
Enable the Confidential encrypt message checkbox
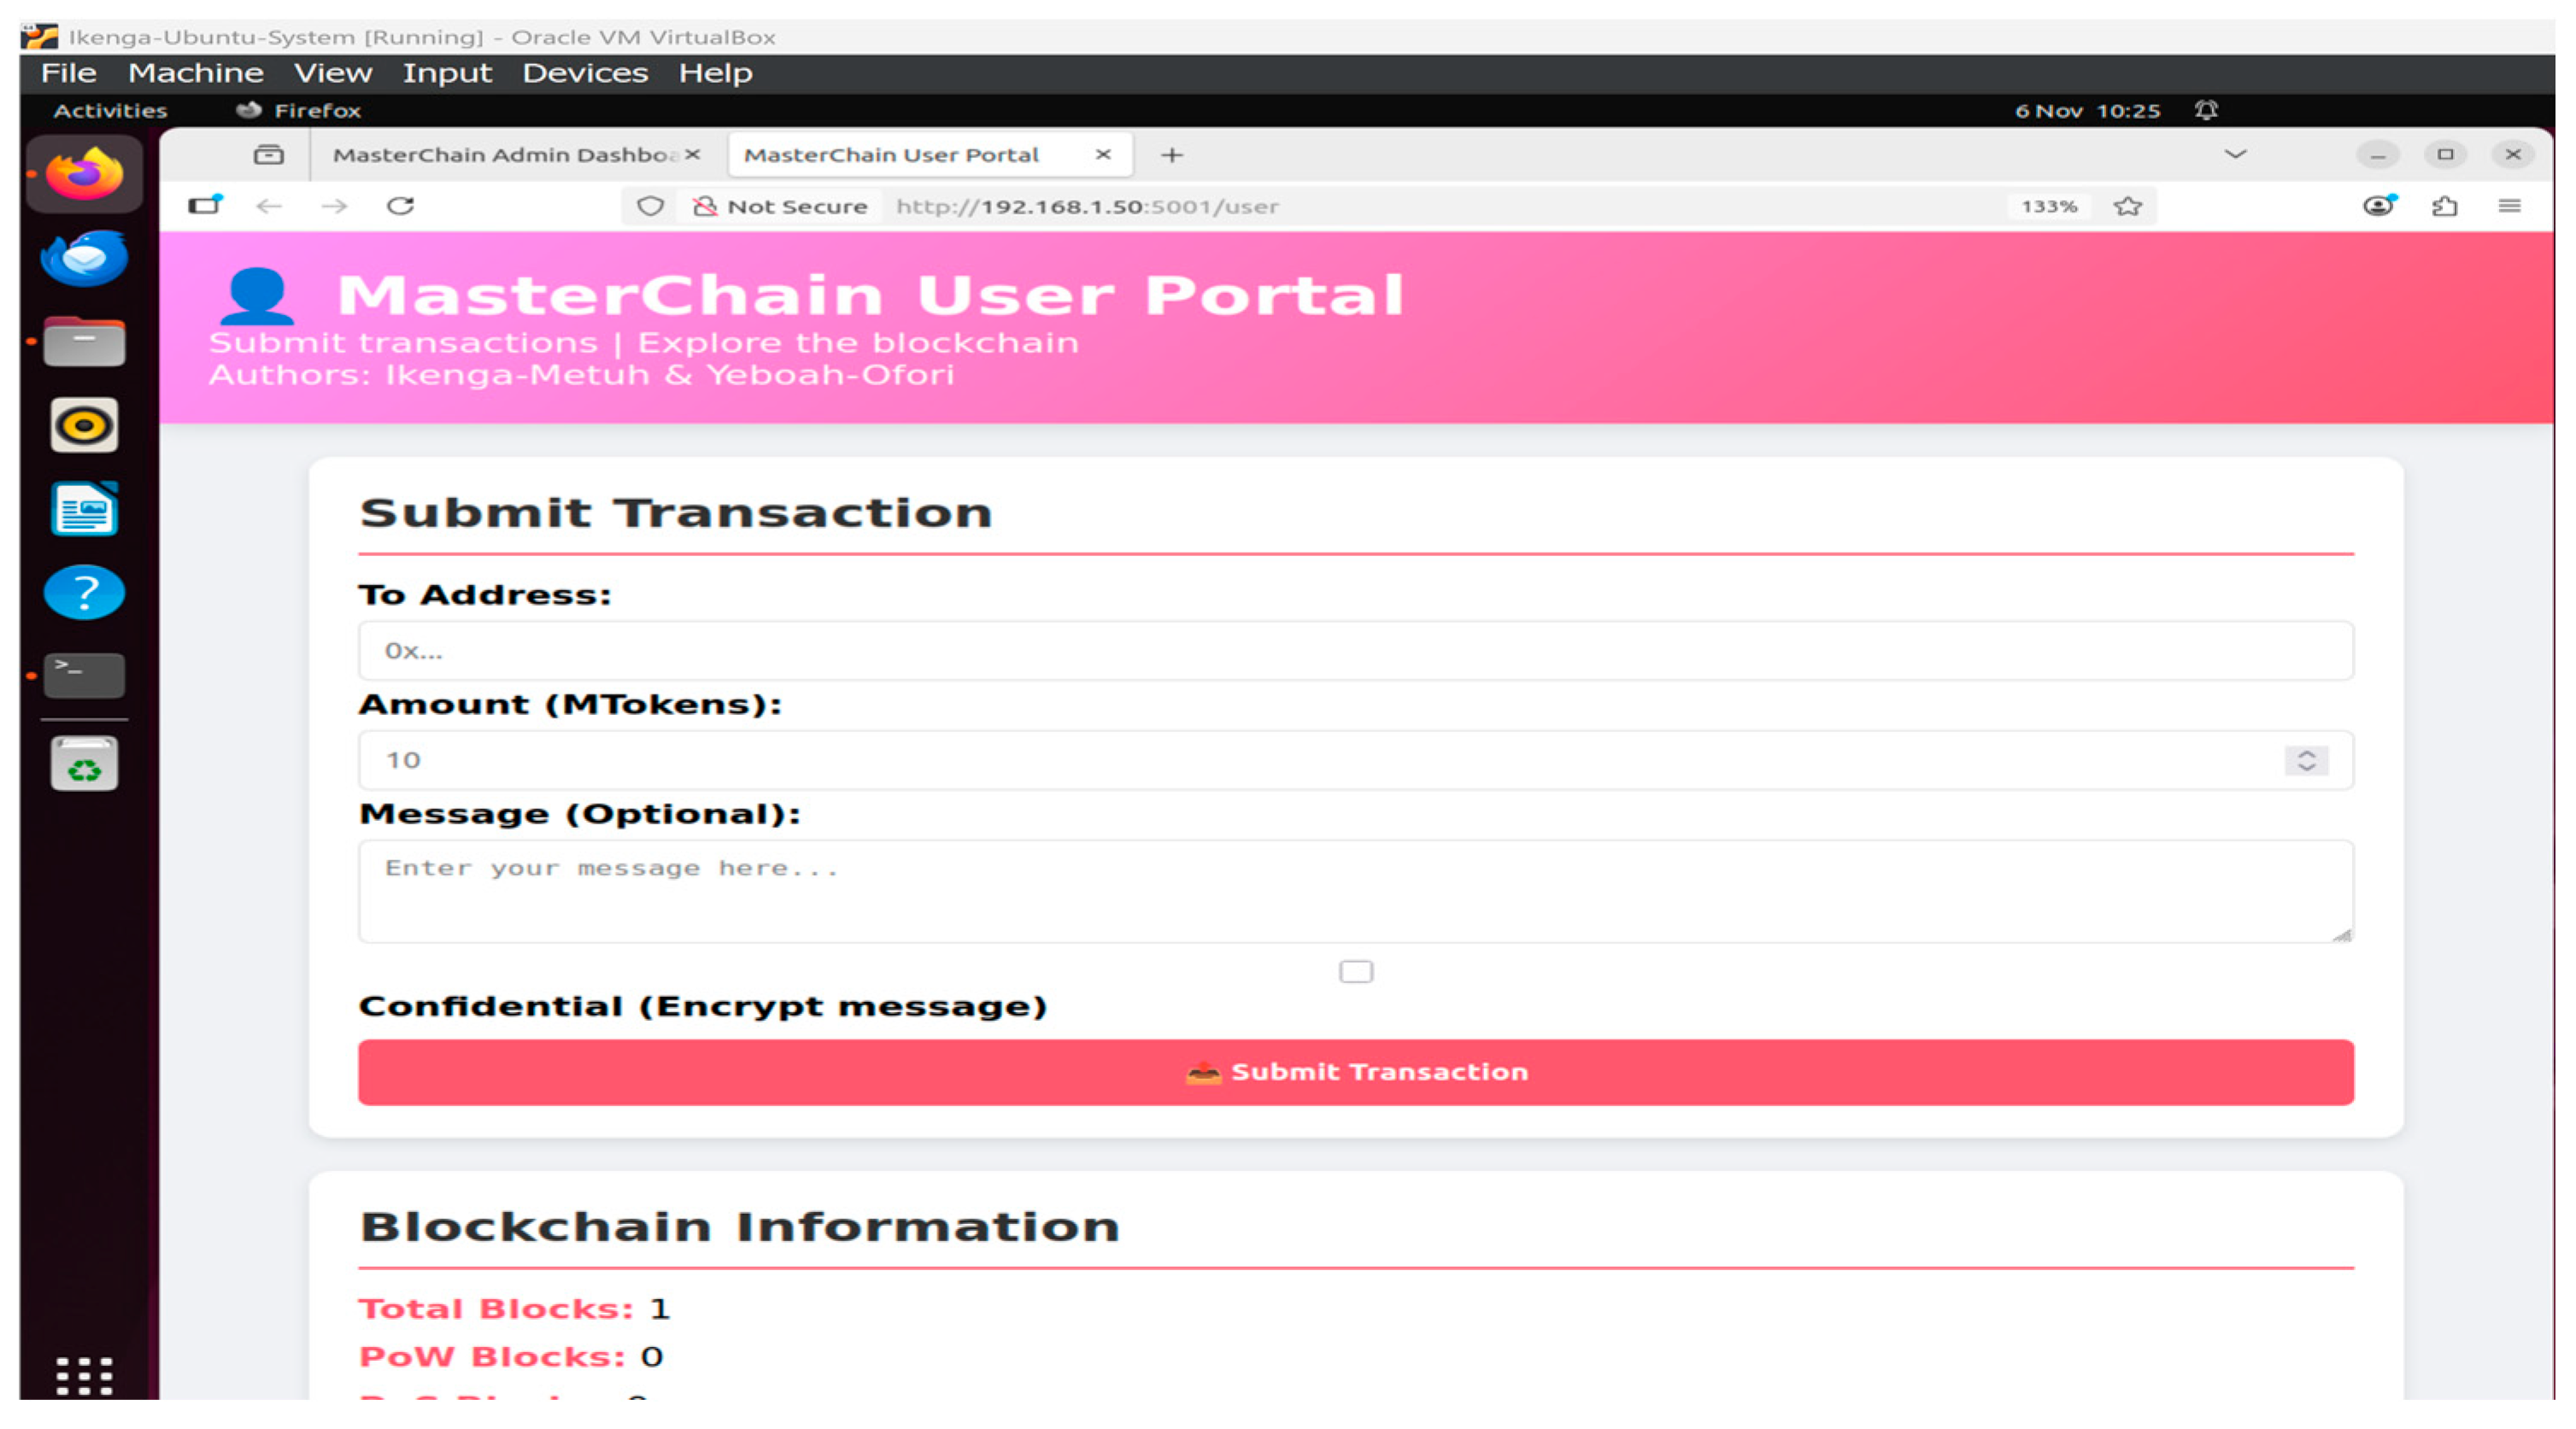click(x=1356, y=972)
